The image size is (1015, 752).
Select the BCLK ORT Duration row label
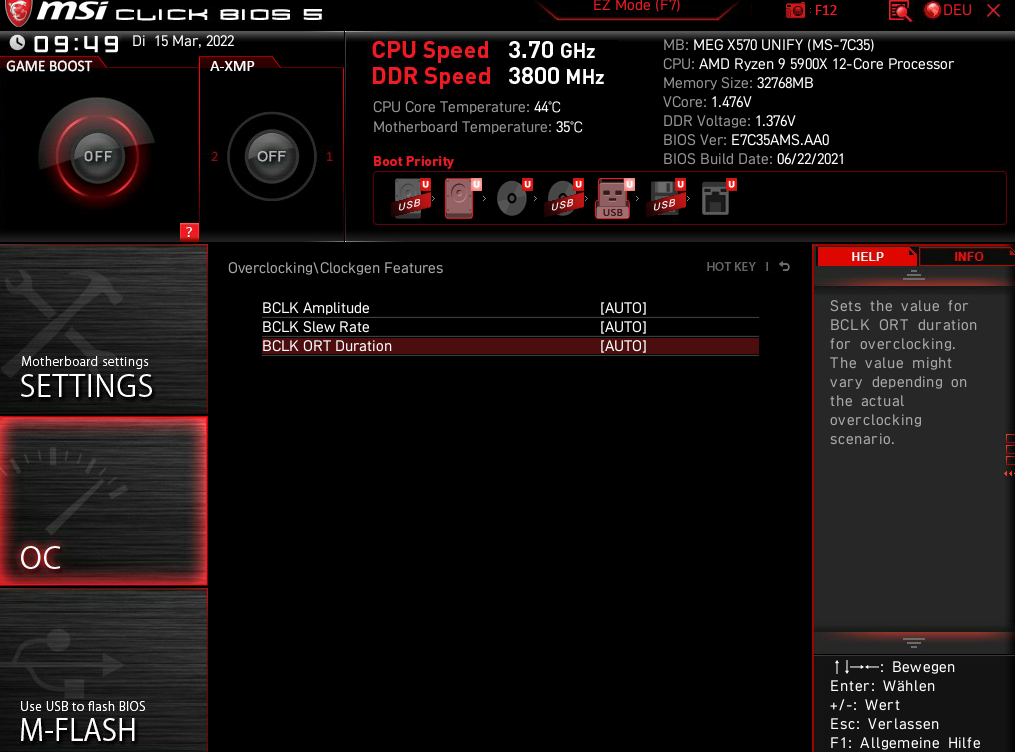click(327, 346)
